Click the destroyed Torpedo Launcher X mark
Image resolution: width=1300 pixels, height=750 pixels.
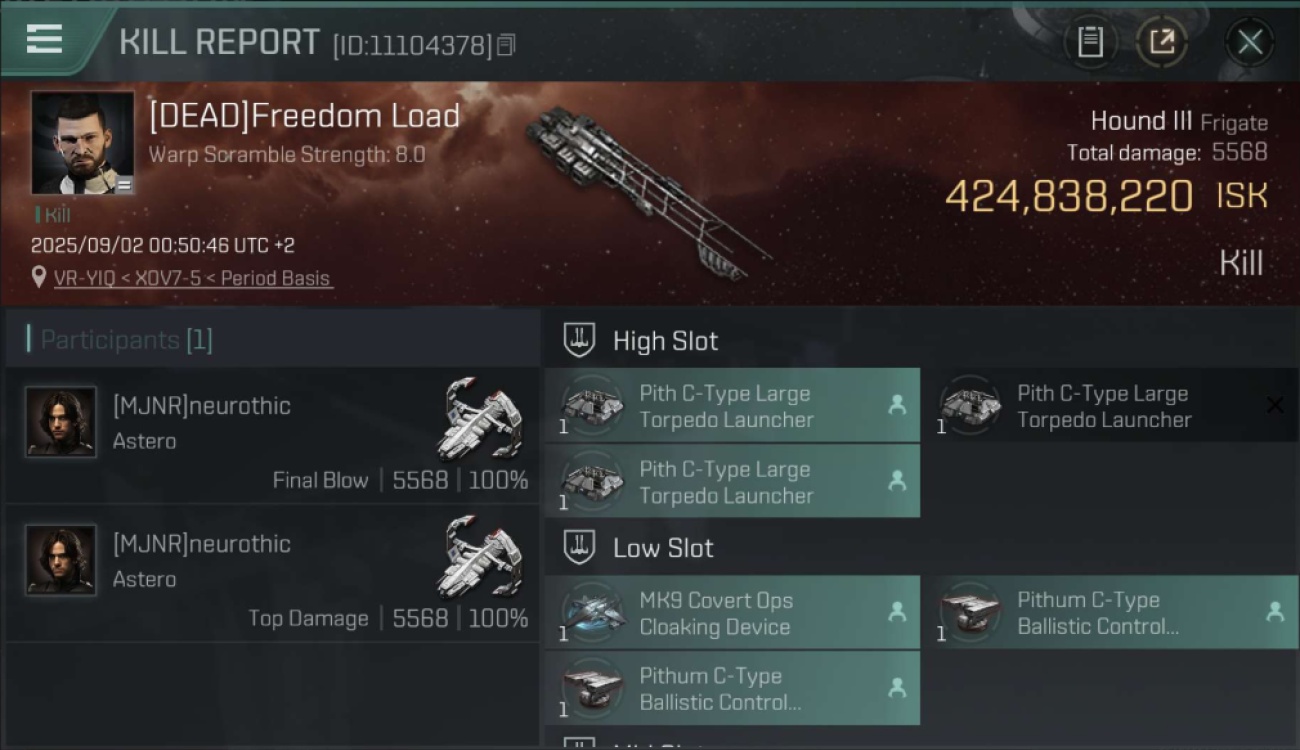[x=1275, y=405]
